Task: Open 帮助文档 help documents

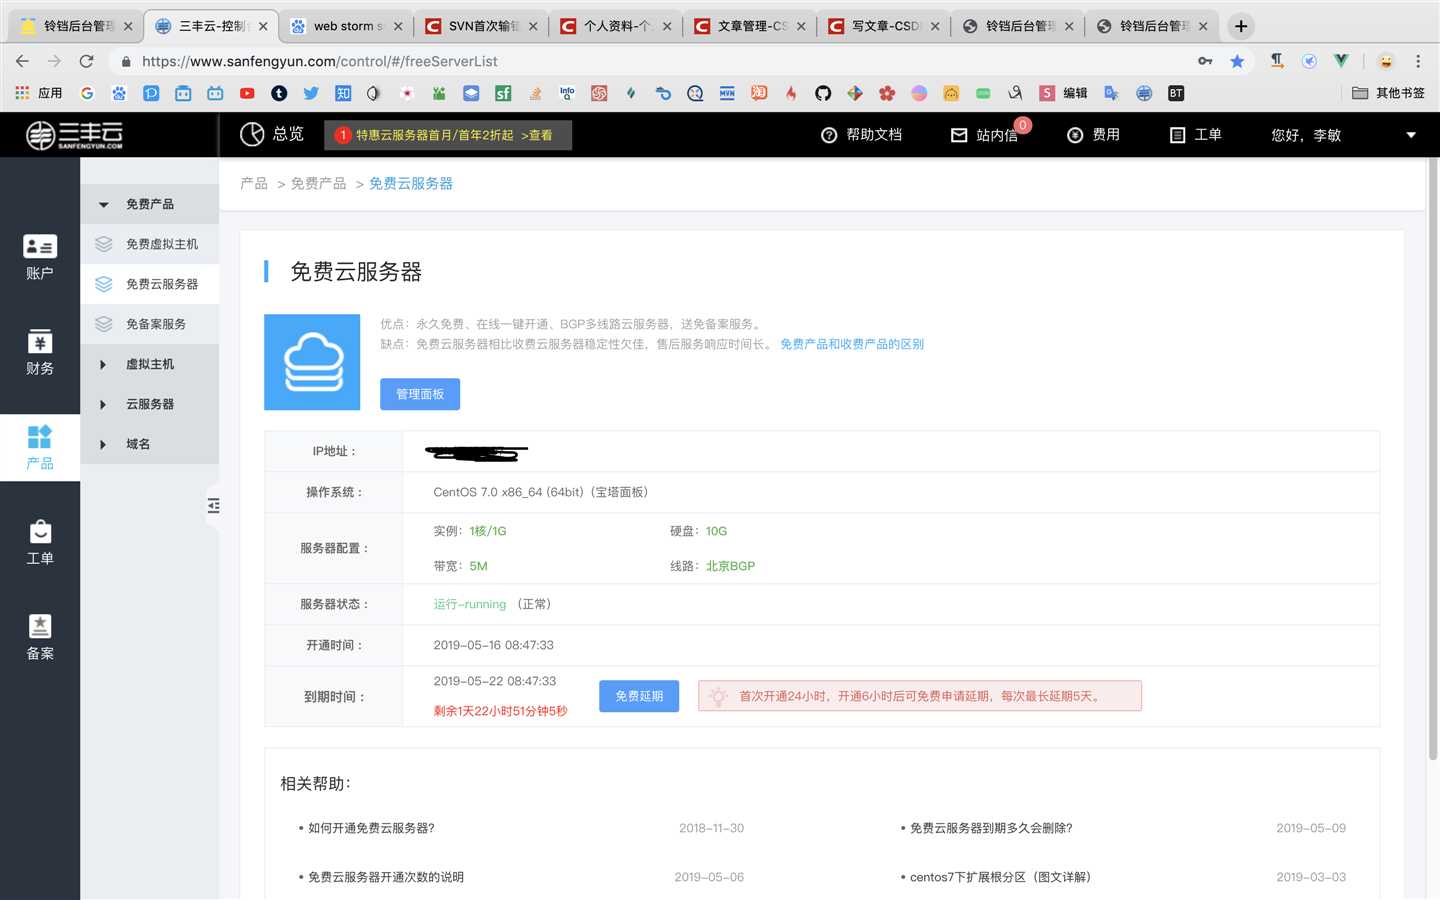Action: pos(861,135)
